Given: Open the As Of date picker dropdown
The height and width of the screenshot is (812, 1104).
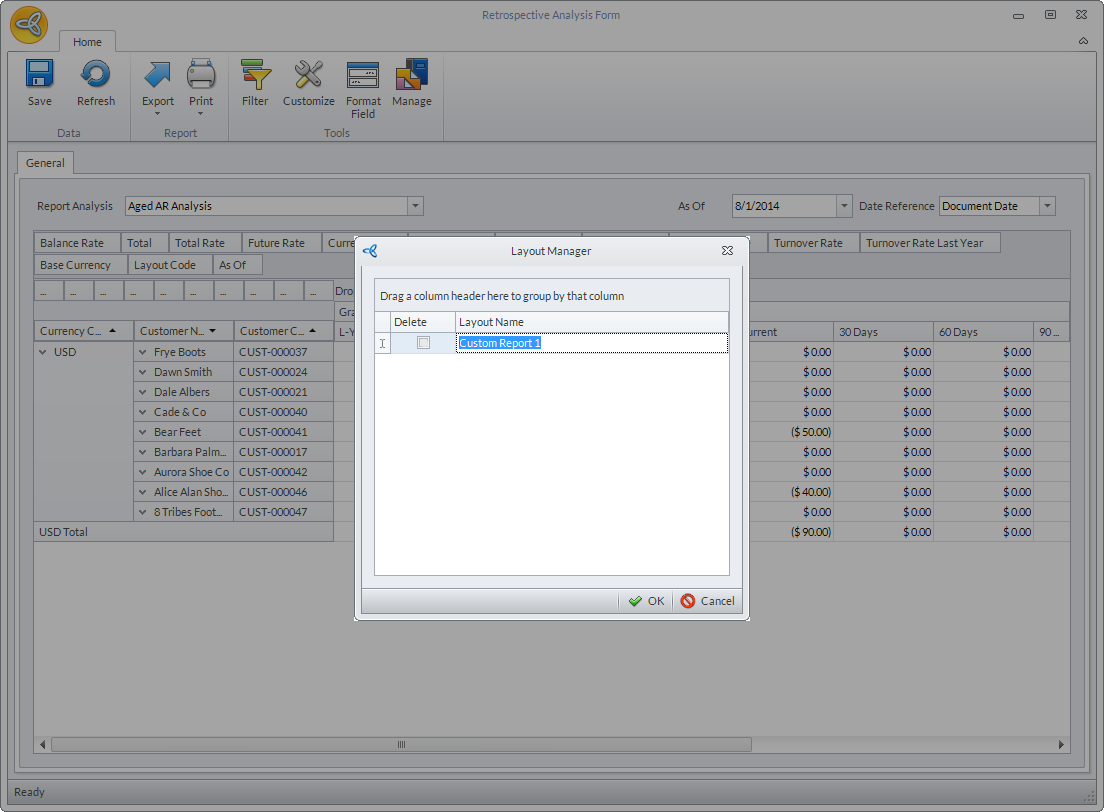Looking at the screenshot, I should (x=843, y=206).
